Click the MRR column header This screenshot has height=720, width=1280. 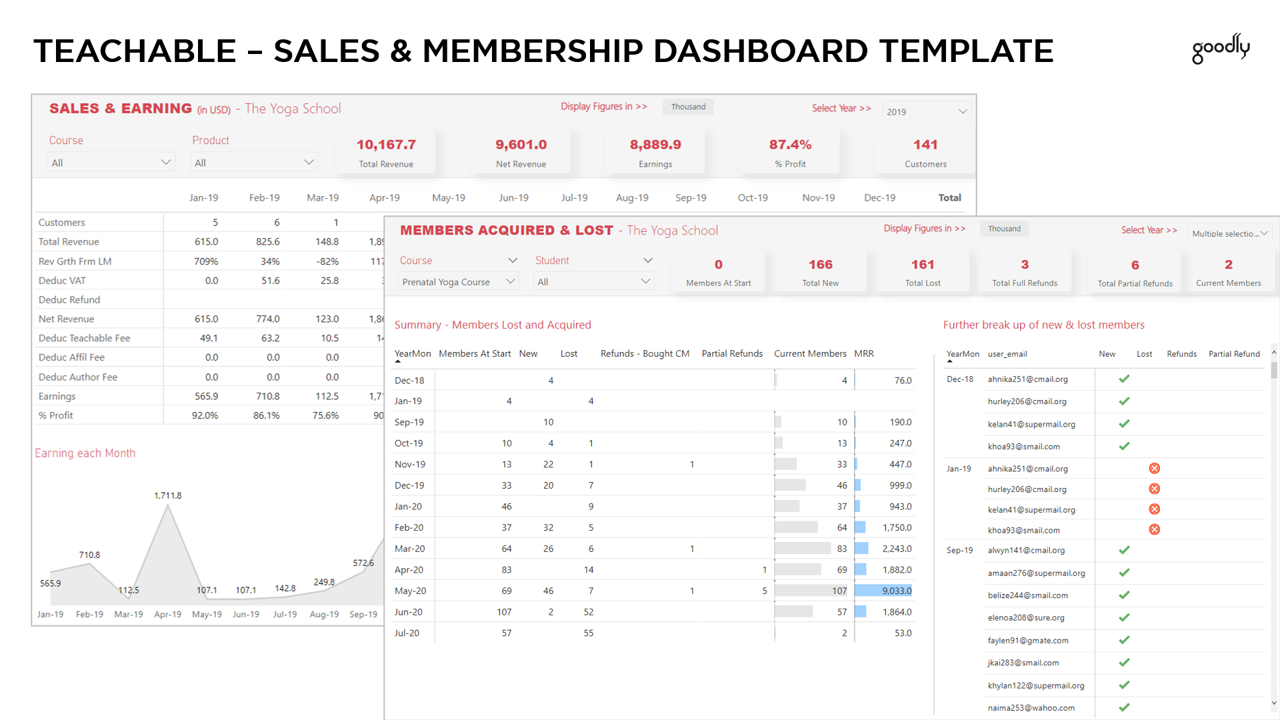click(x=864, y=353)
